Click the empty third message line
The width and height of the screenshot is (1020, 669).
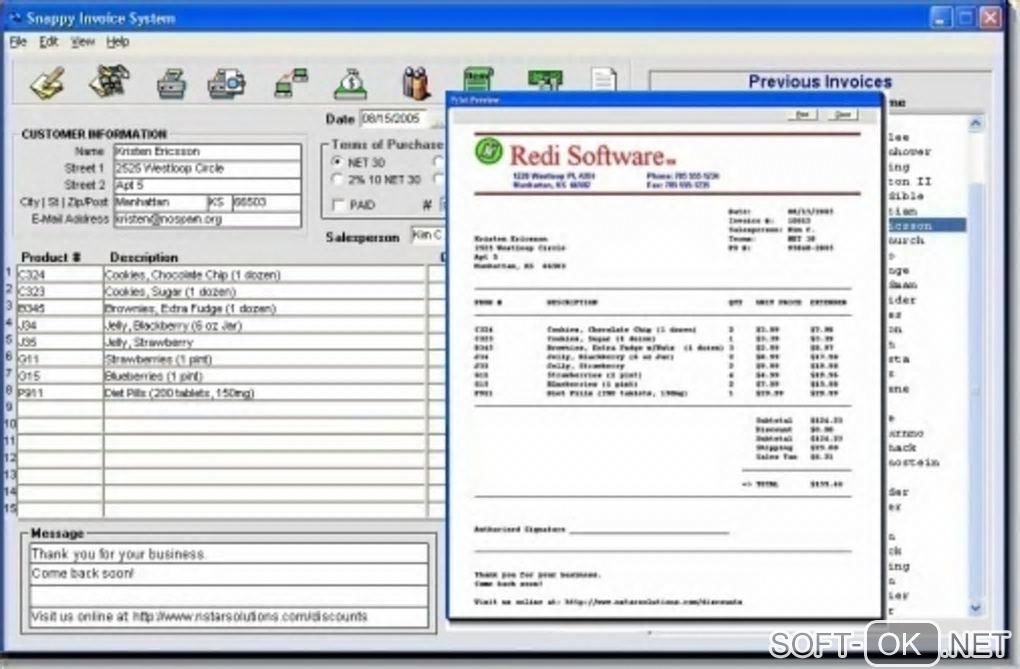pyautogui.click(x=229, y=595)
